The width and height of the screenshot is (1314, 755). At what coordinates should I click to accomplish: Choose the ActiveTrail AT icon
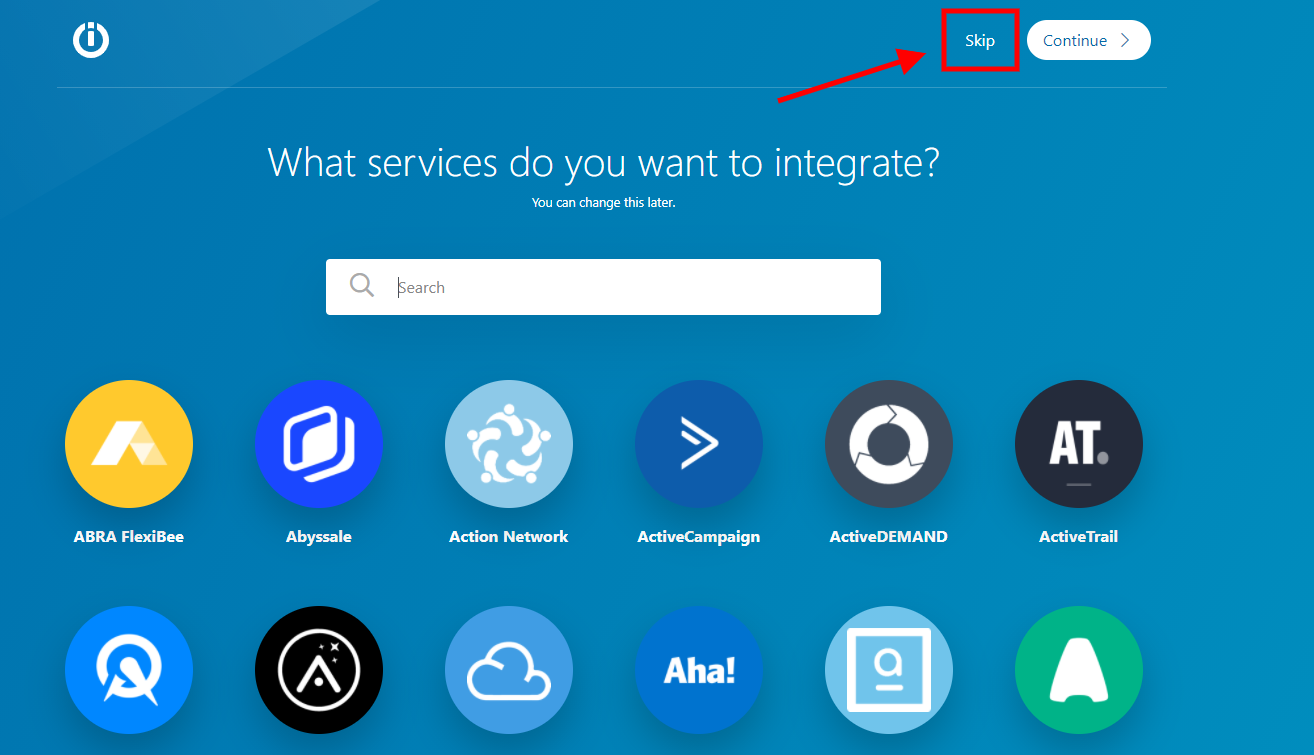(1079, 444)
